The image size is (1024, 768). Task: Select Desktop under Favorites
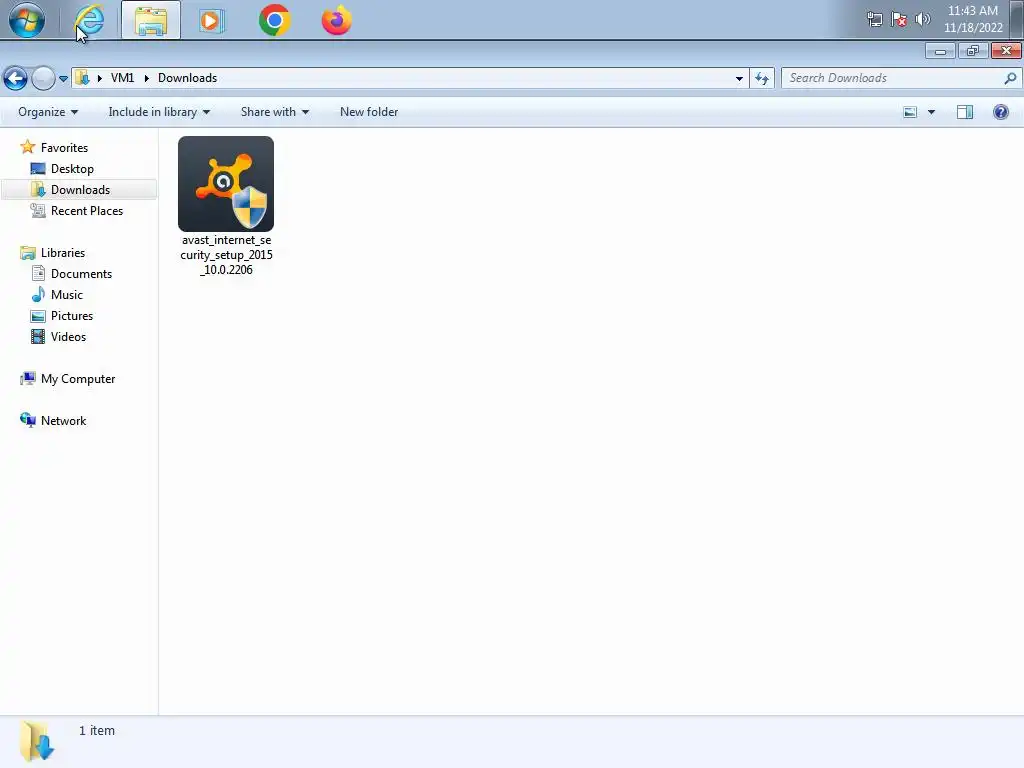click(x=72, y=168)
